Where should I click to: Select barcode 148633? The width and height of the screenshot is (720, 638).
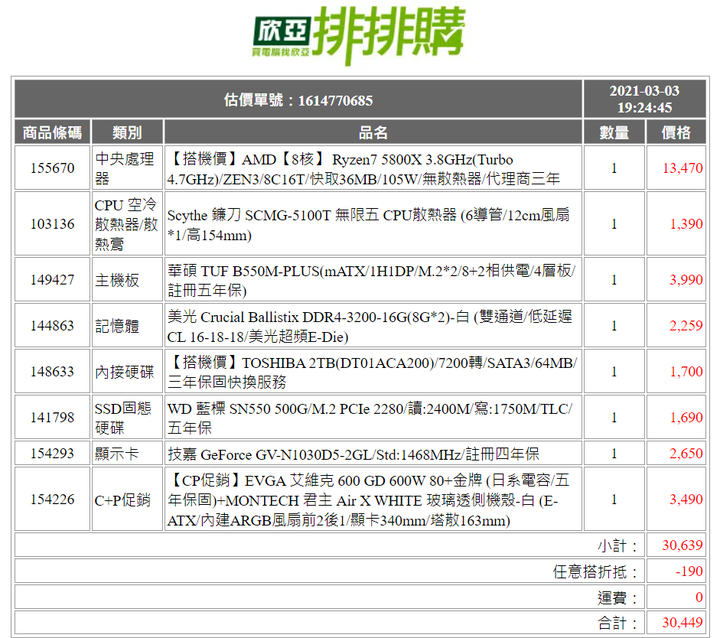[x=52, y=372]
